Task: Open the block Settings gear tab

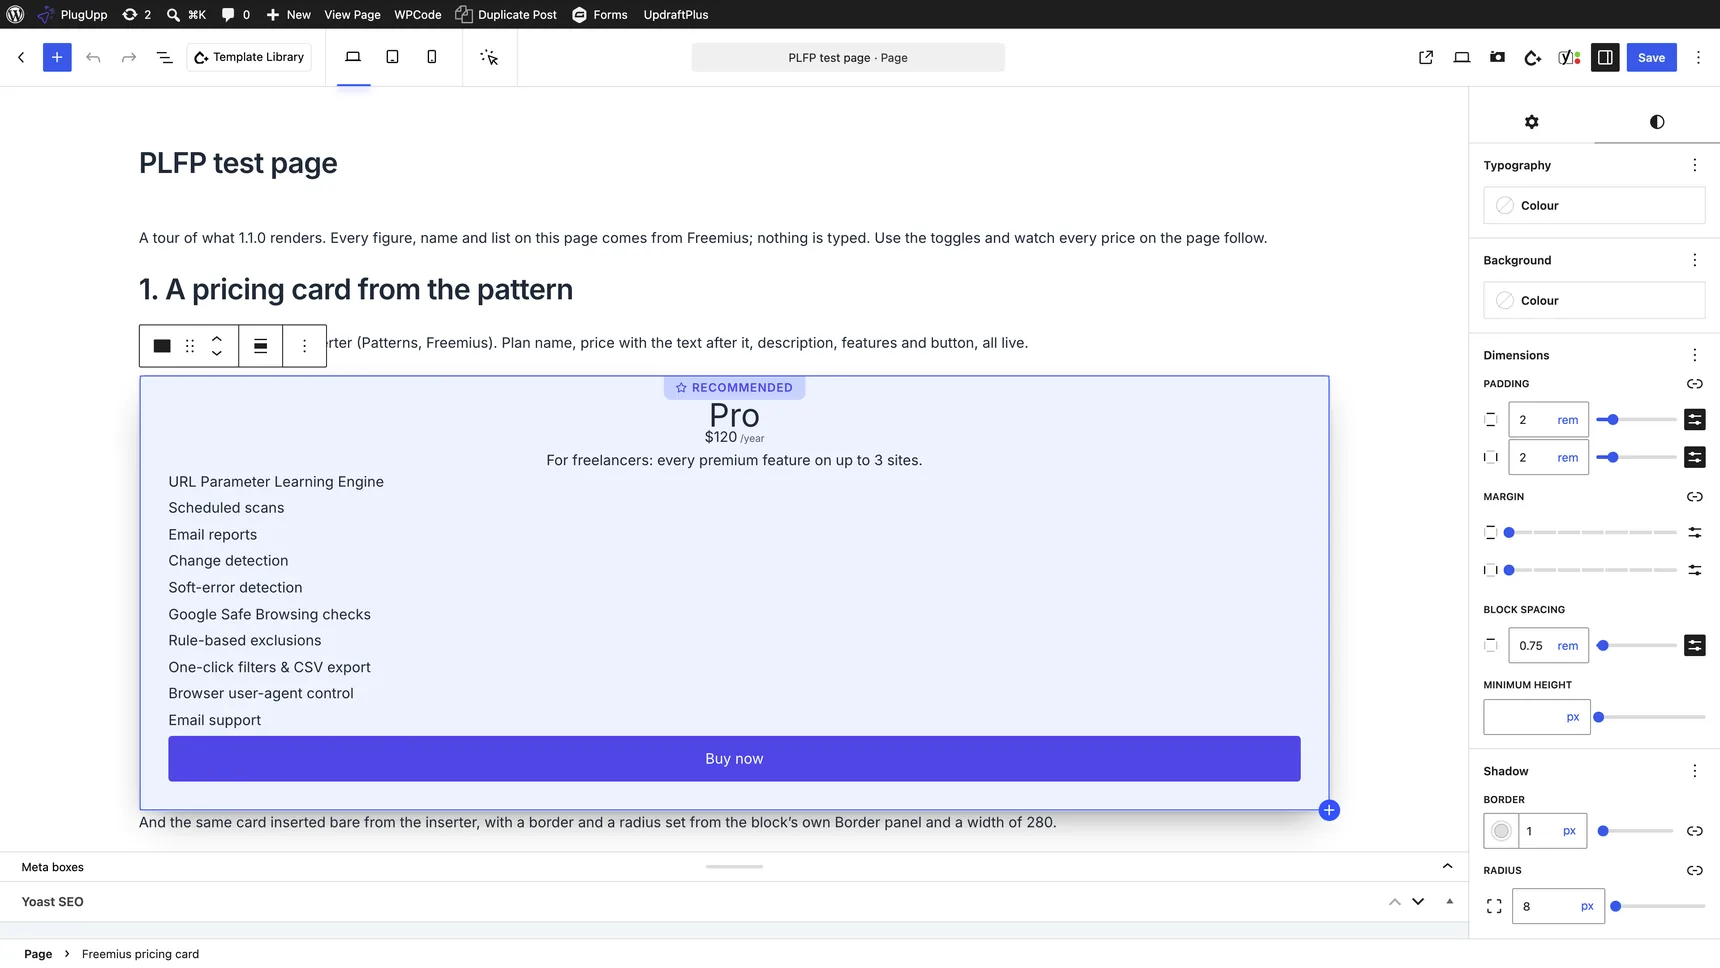Action: pyautogui.click(x=1531, y=122)
